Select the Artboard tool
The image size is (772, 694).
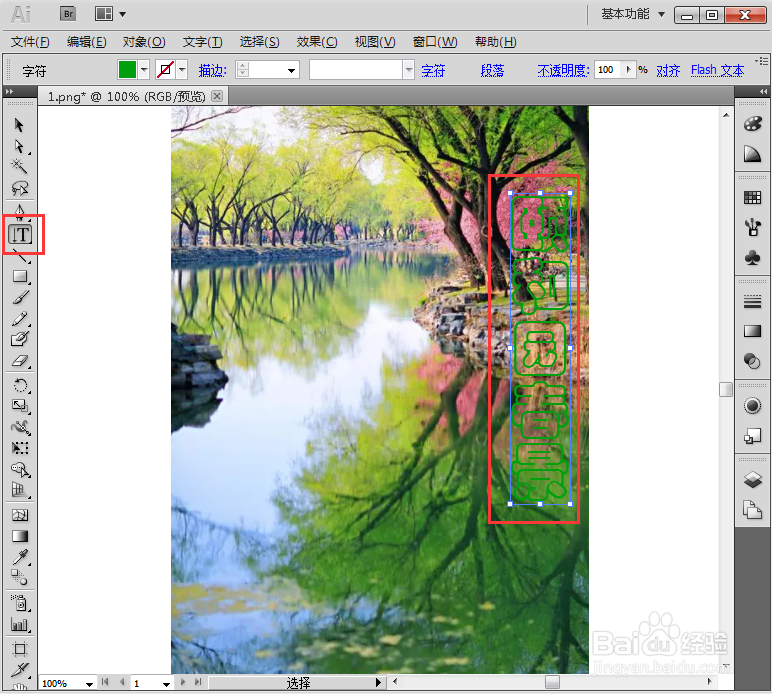(x=20, y=649)
